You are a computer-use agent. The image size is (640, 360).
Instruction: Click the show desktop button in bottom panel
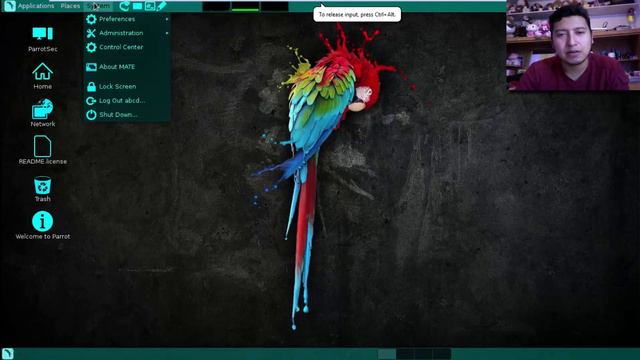pyautogui.click(x=8, y=353)
